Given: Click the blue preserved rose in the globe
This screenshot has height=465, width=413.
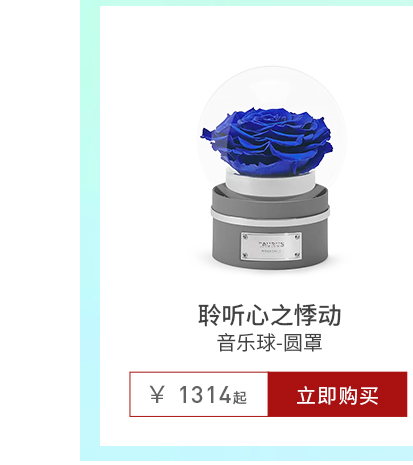Looking at the screenshot, I should point(267,141).
